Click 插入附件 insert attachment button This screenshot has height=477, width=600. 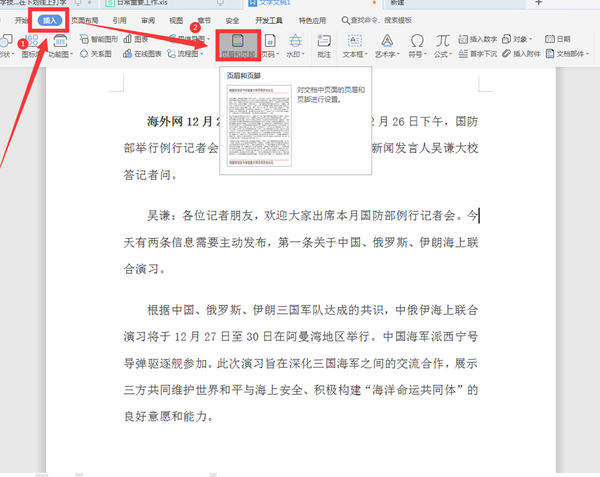tap(526, 54)
